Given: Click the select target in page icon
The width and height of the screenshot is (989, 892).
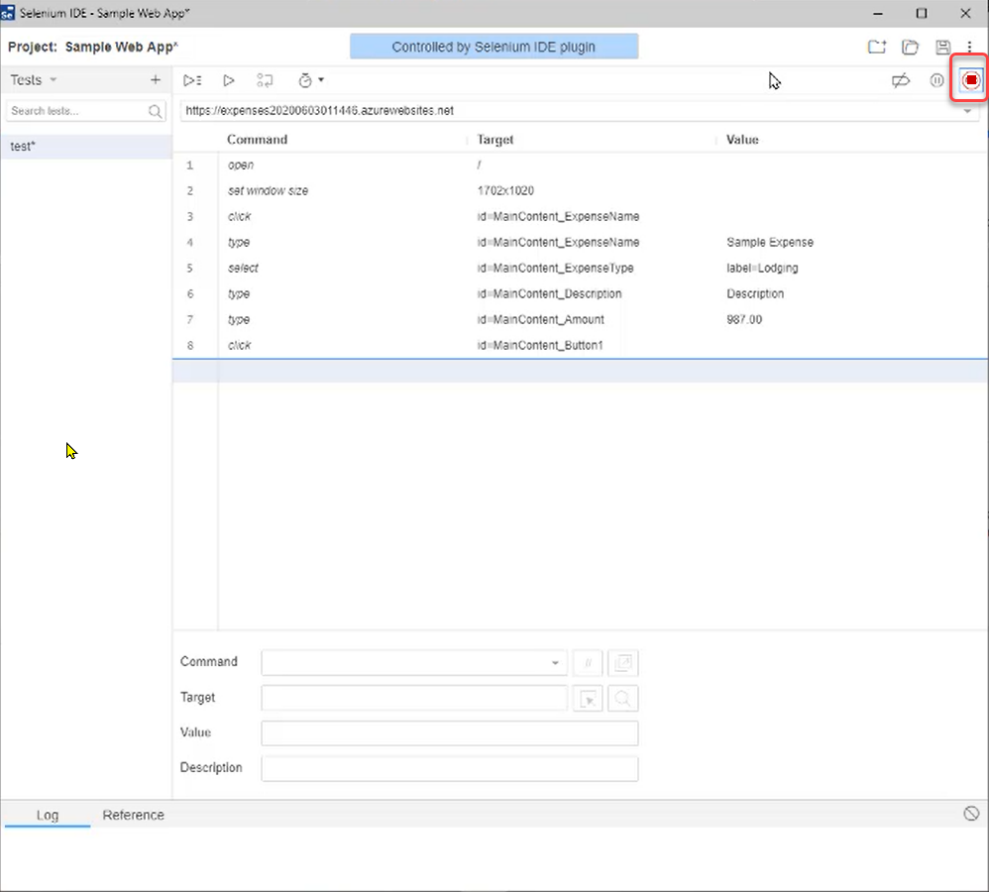Looking at the screenshot, I should point(588,698).
